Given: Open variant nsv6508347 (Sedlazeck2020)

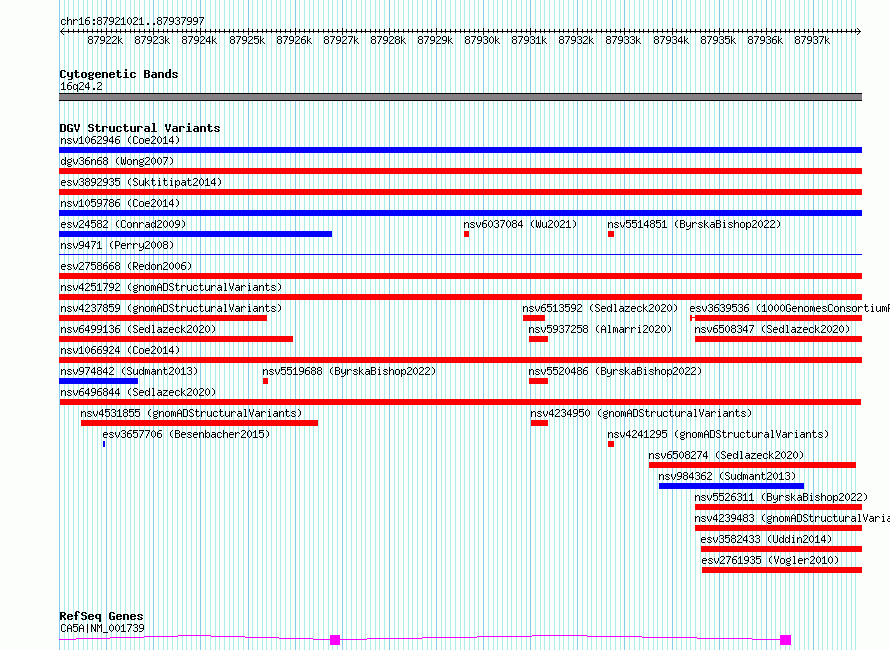Looking at the screenshot, I should coord(772,329).
